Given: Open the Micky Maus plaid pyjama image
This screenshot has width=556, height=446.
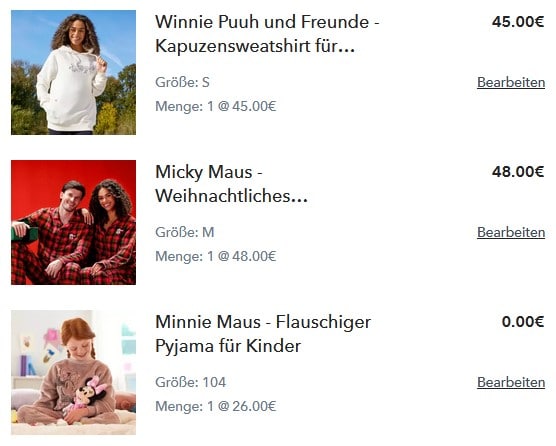Looking at the screenshot, I should [73, 222].
